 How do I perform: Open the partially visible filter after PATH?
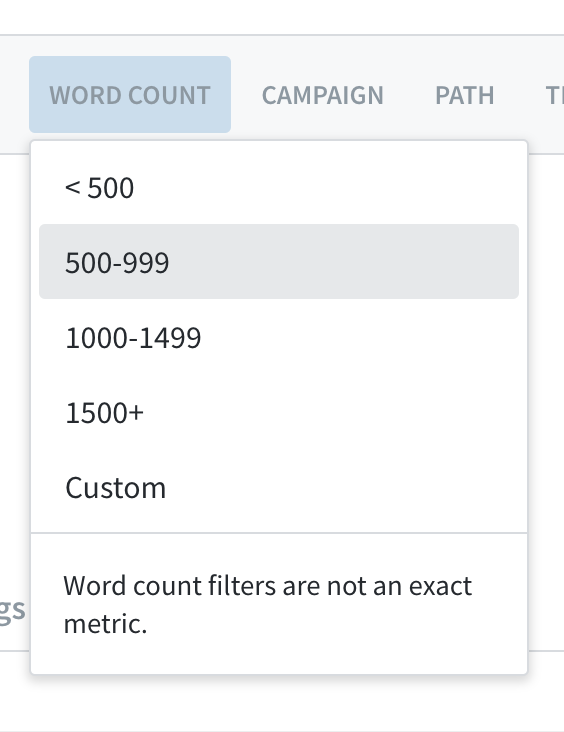pyautogui.click(x=555, y=95)
